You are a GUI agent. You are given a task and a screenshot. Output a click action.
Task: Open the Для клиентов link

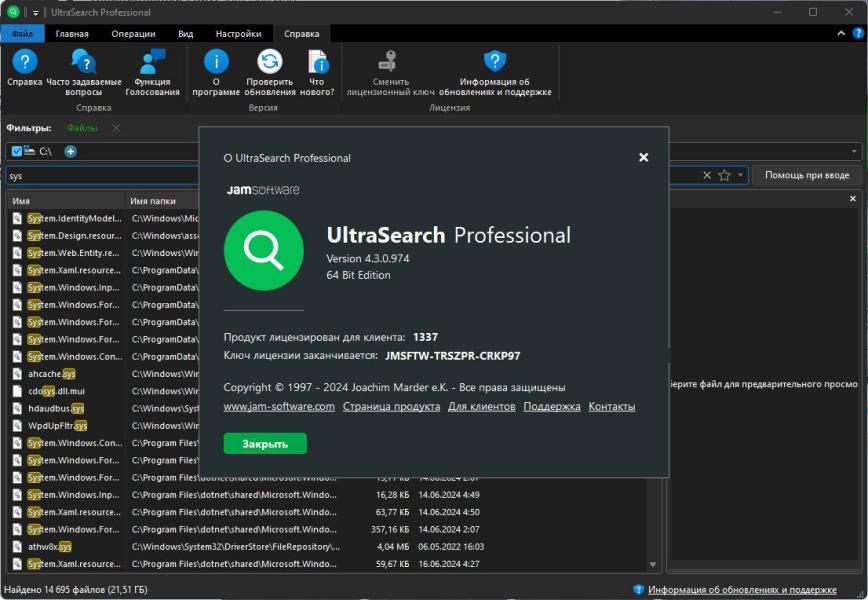click(482, 406)
